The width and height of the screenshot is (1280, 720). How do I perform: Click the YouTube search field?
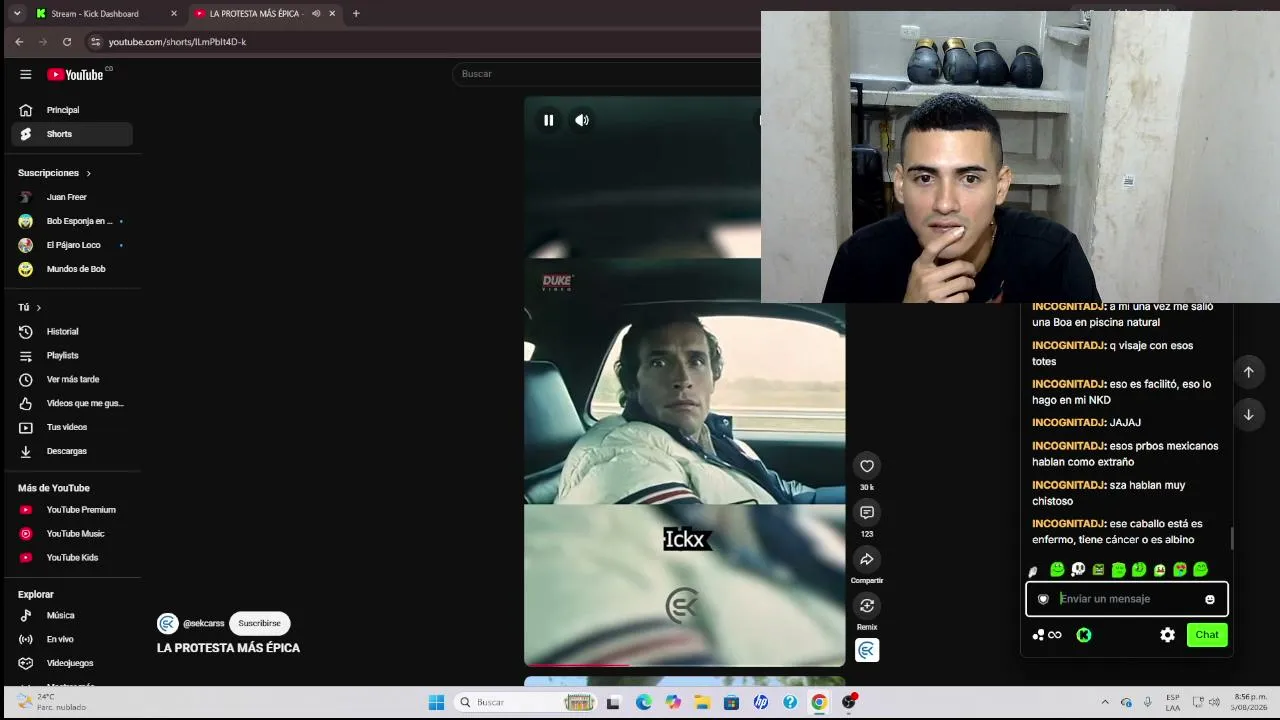tap(606, 74)
